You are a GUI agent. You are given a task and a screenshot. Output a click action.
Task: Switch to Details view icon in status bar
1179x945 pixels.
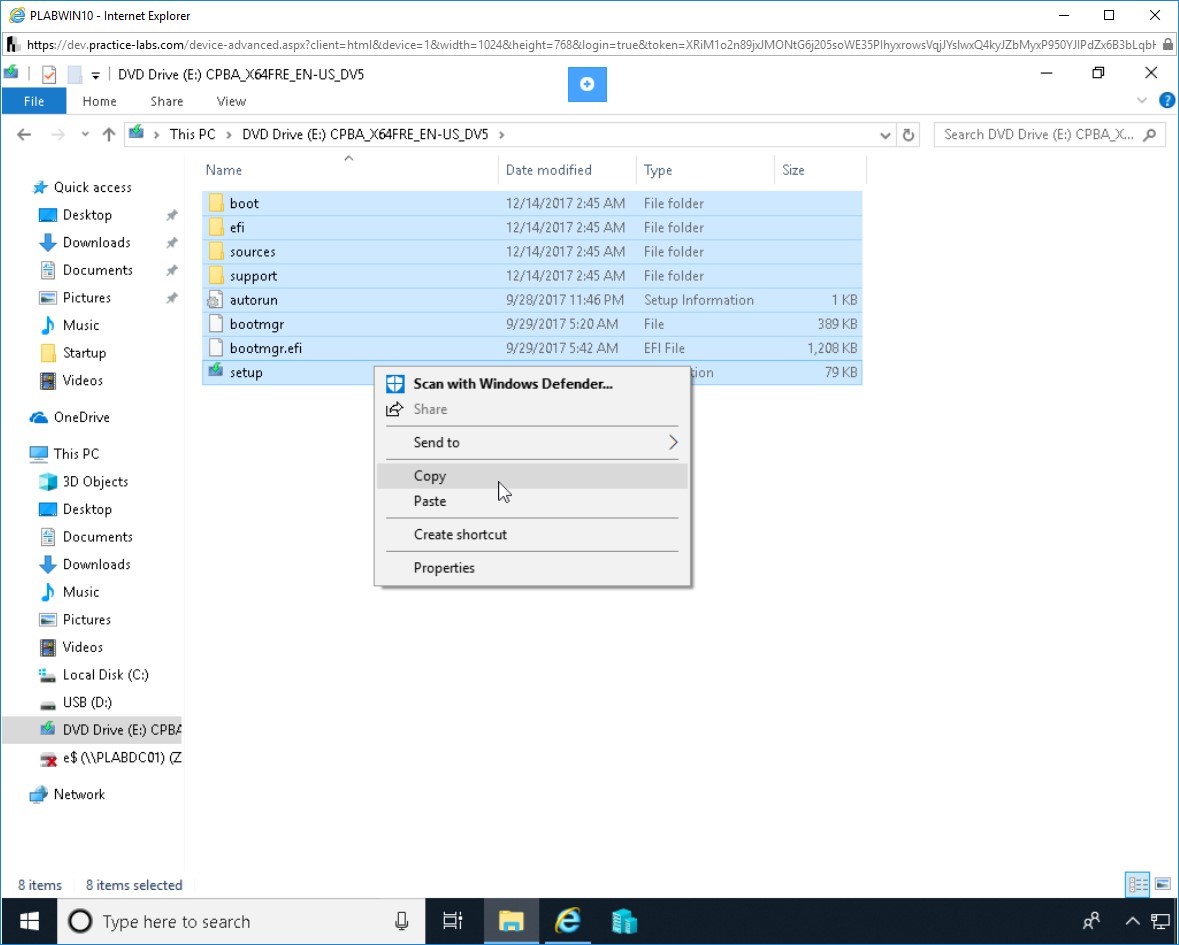pyautogui.click(x=1137, y=884)
